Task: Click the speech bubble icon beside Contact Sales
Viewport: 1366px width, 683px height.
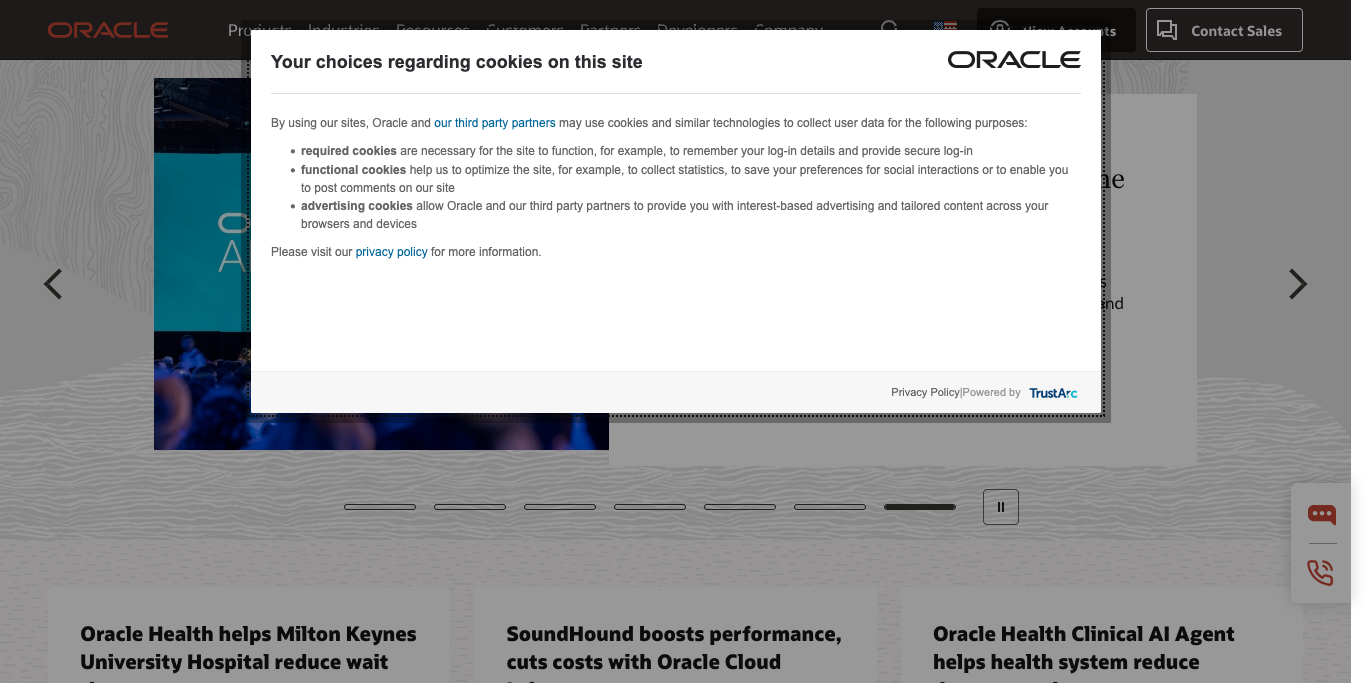Action: [1167, 30]
